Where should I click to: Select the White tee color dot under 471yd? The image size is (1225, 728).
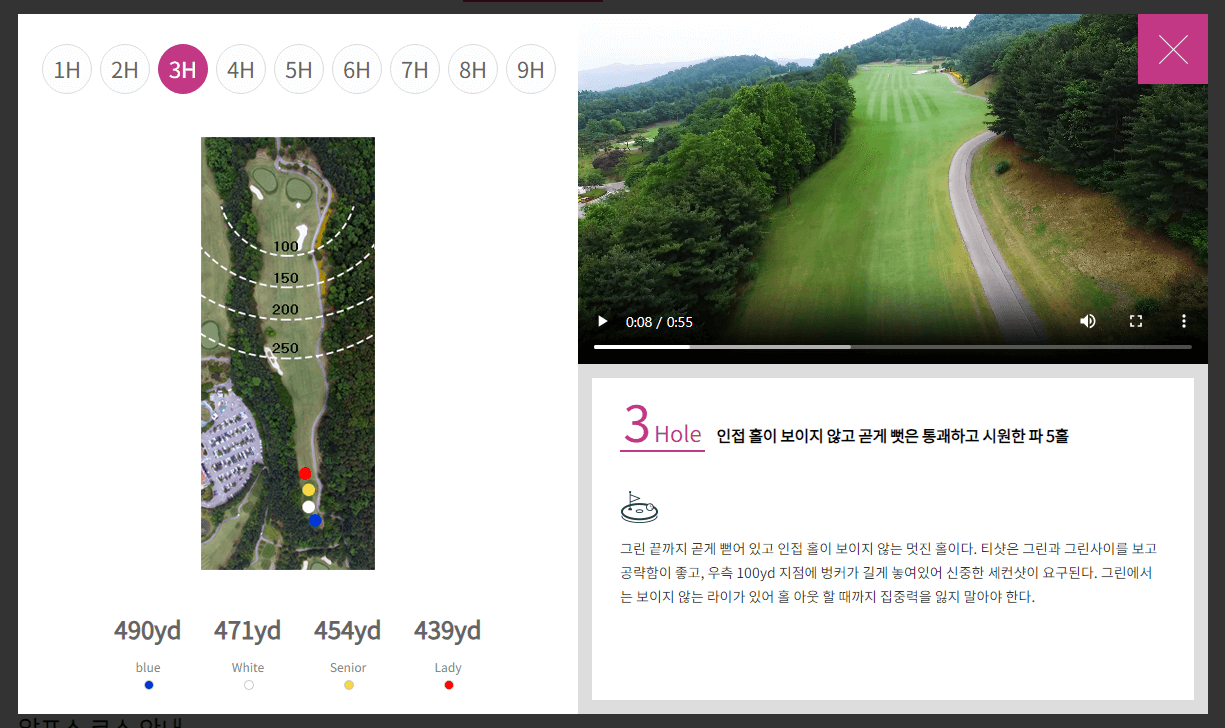coord(248,684)
